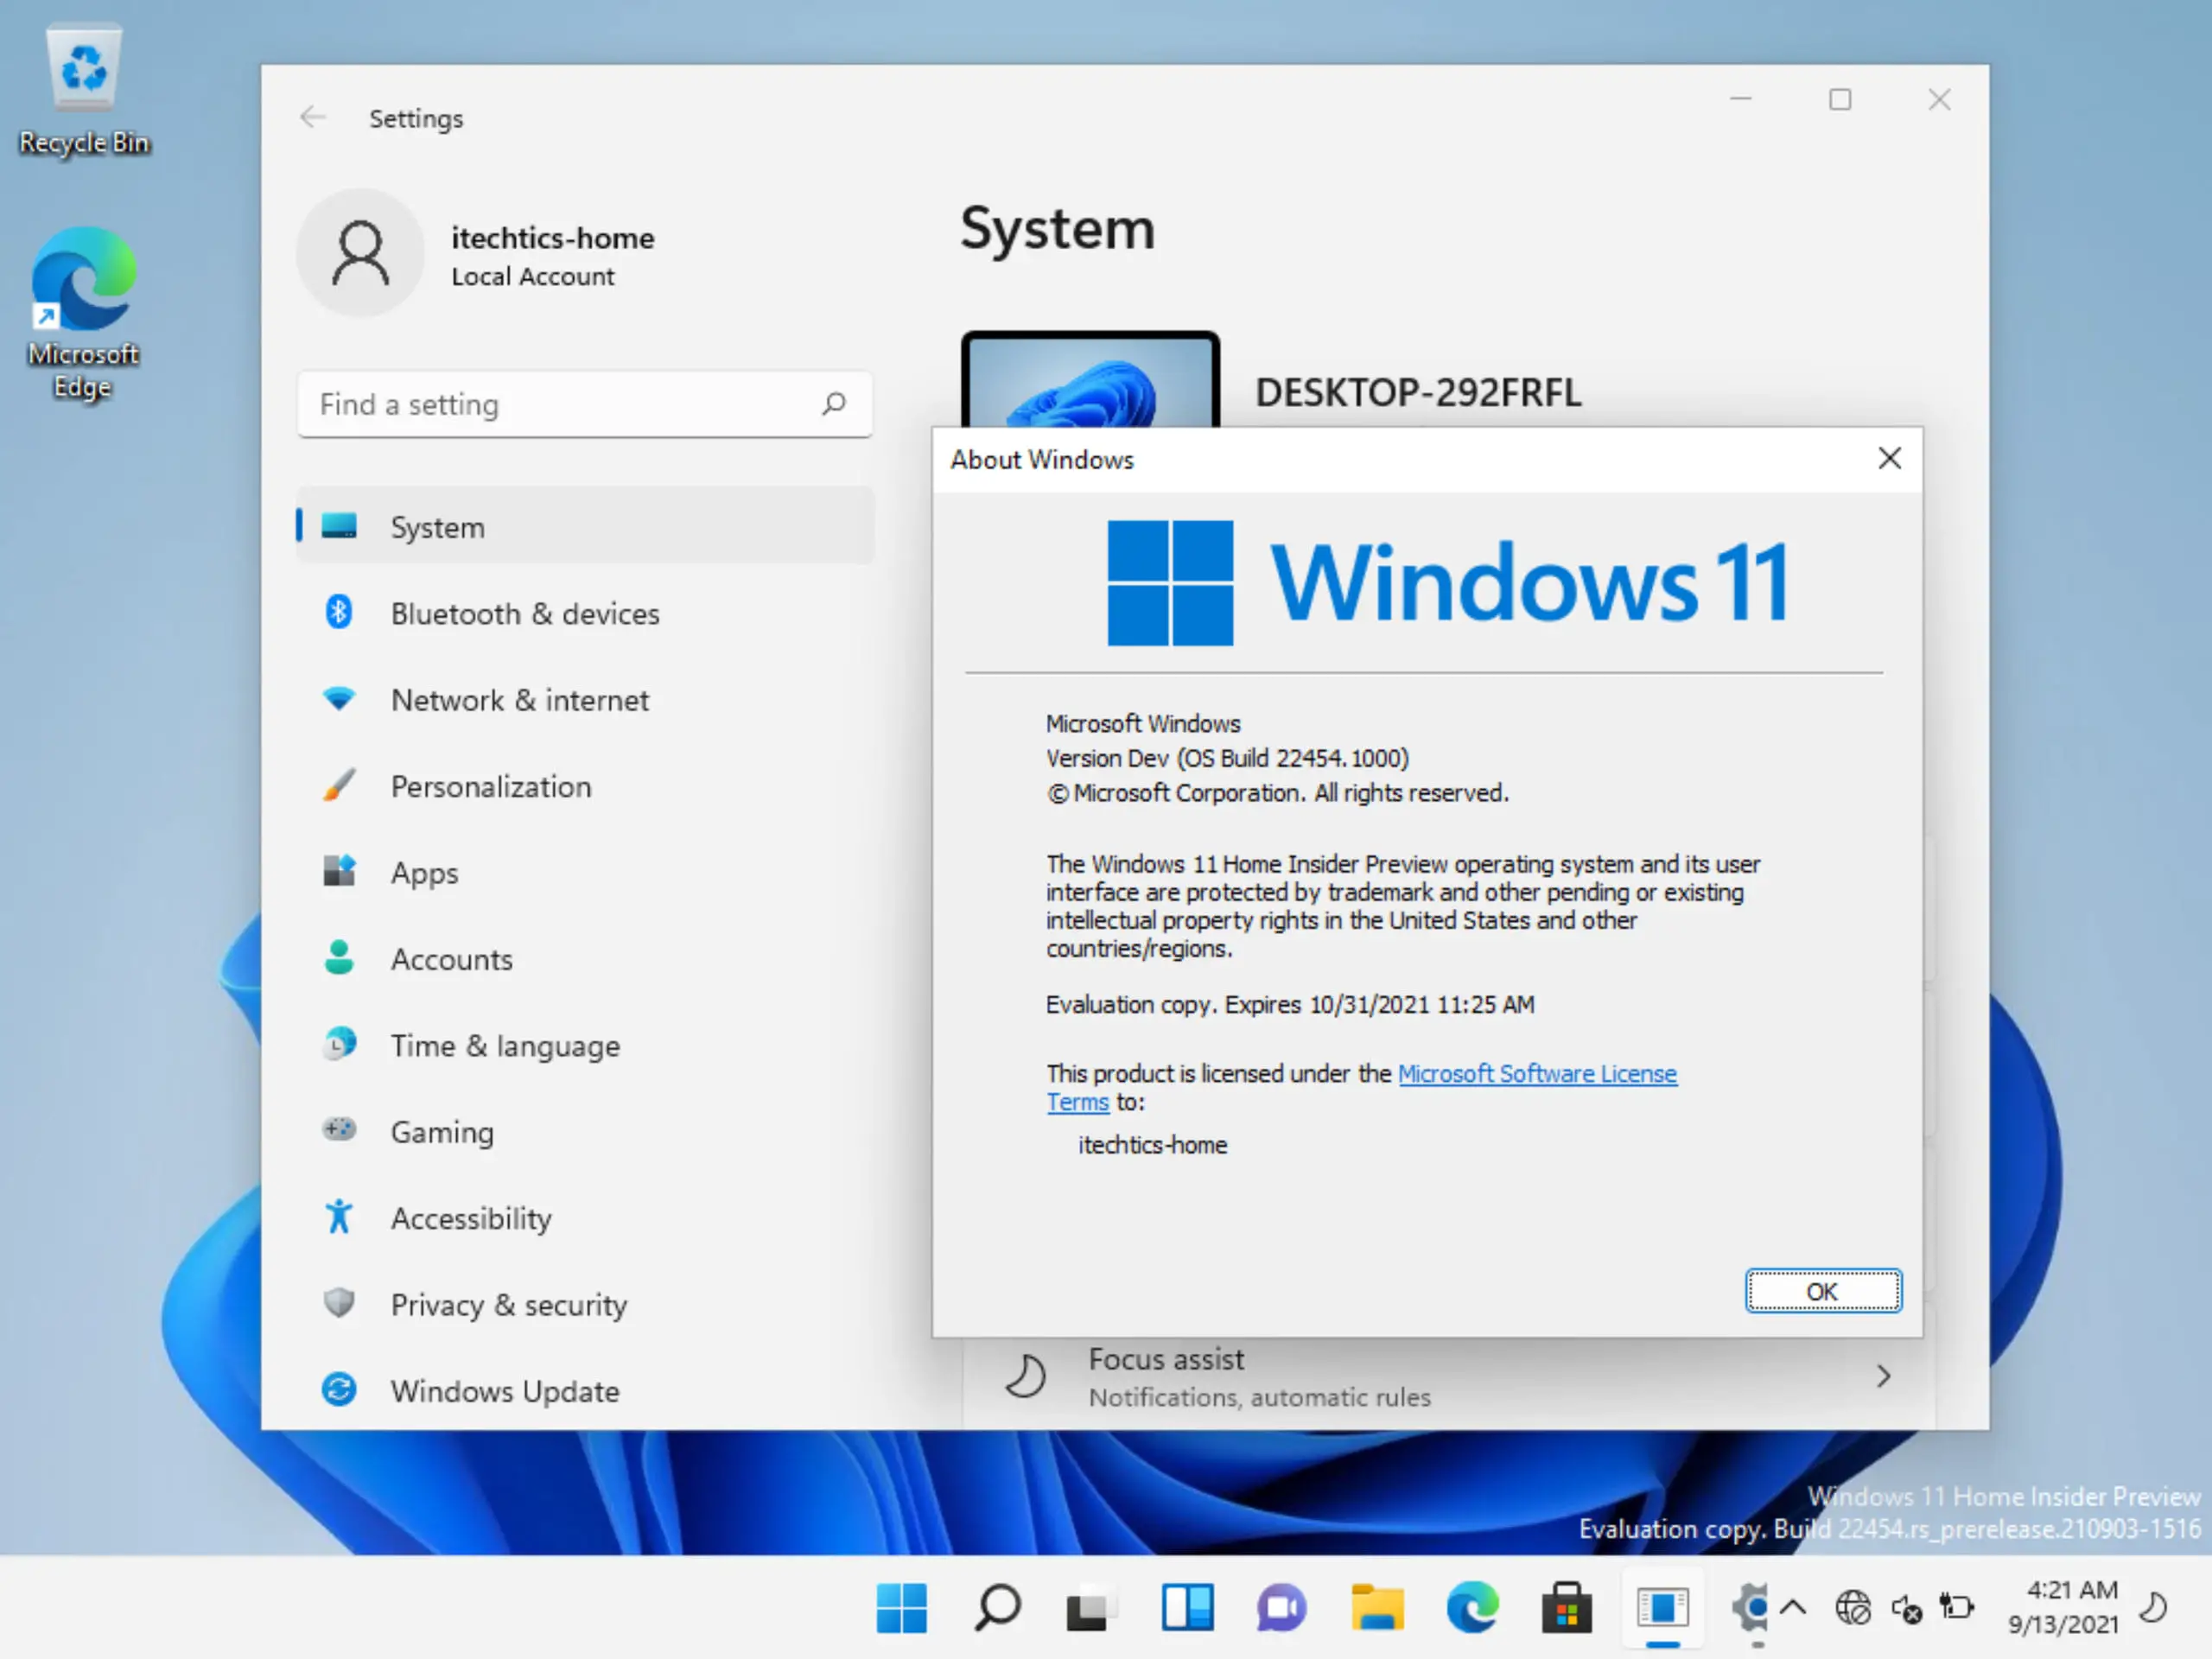Open Task View on the taskbar
This screenshot has width=2212, height=1659.
click(x=1090, y=1608)
